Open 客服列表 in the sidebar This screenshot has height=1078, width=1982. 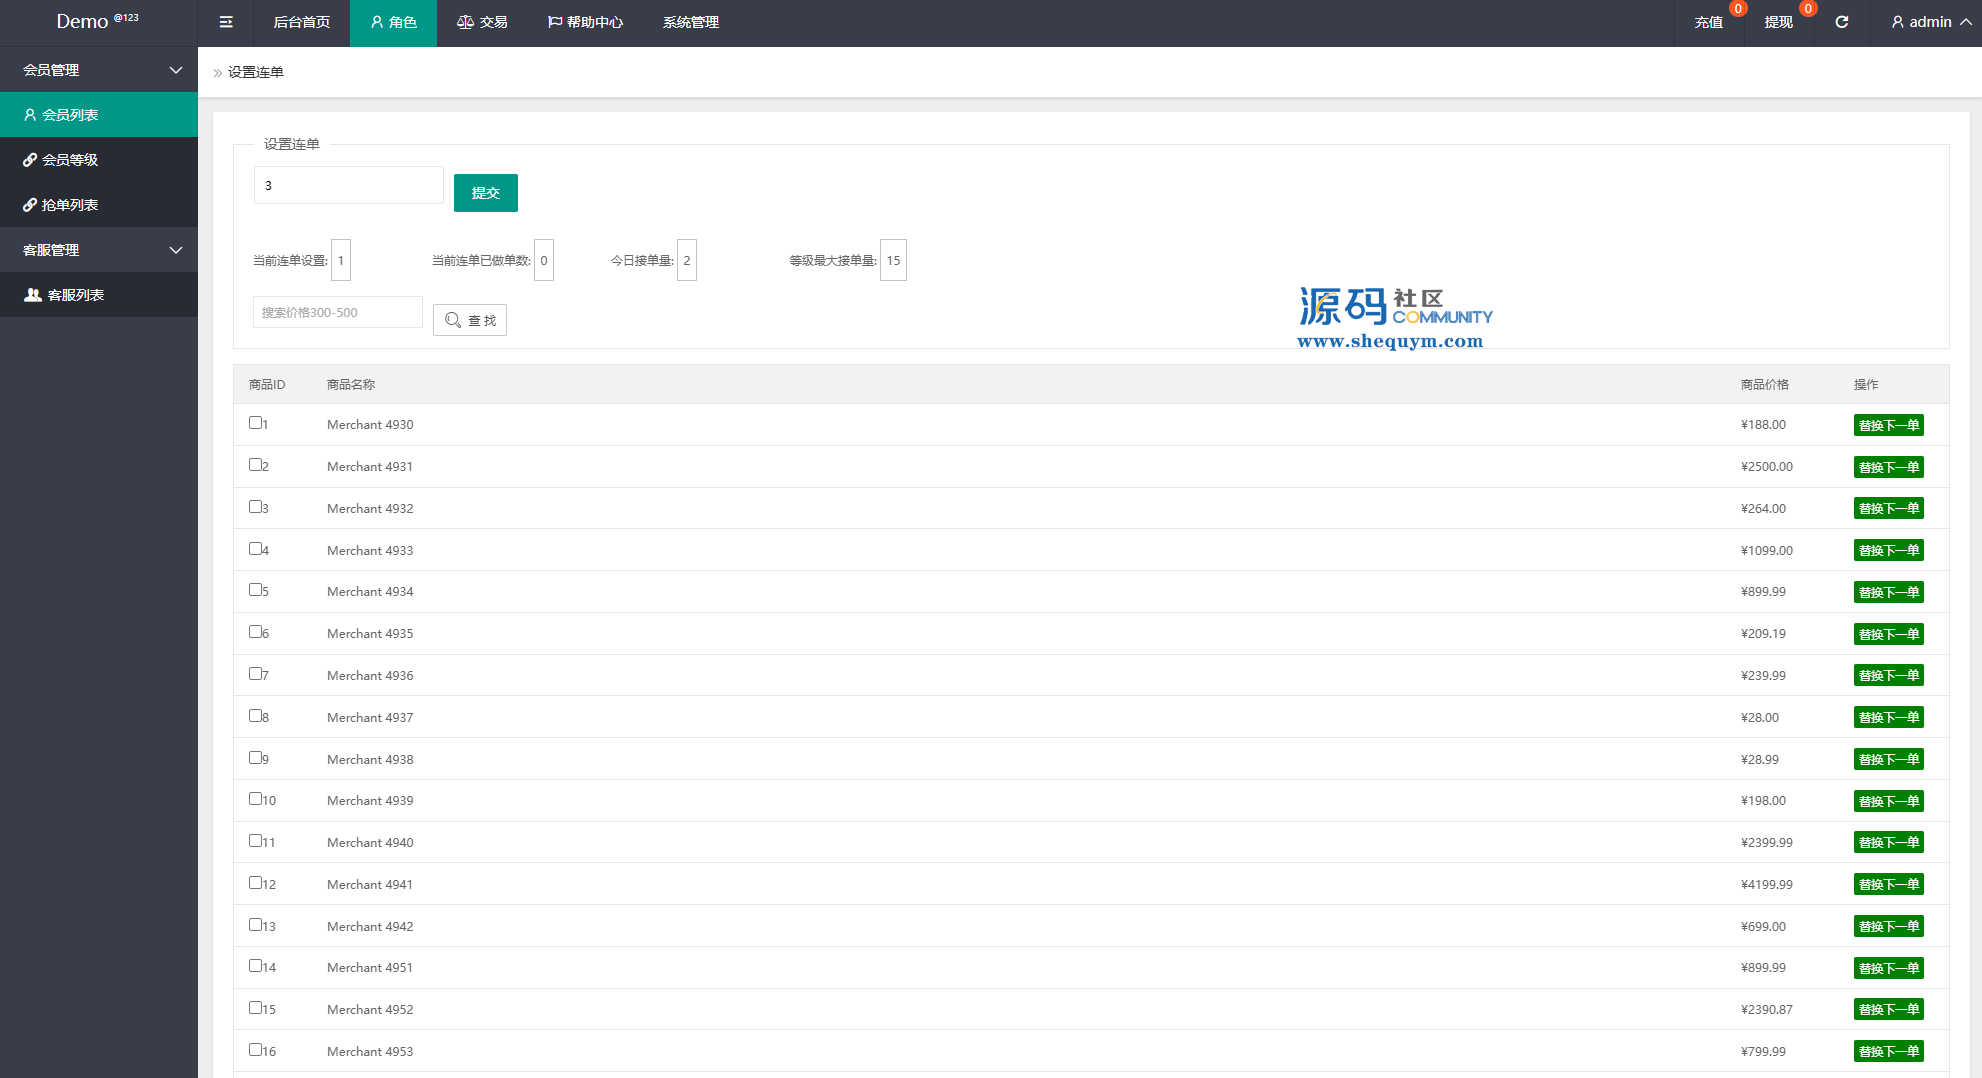(75, 295)
